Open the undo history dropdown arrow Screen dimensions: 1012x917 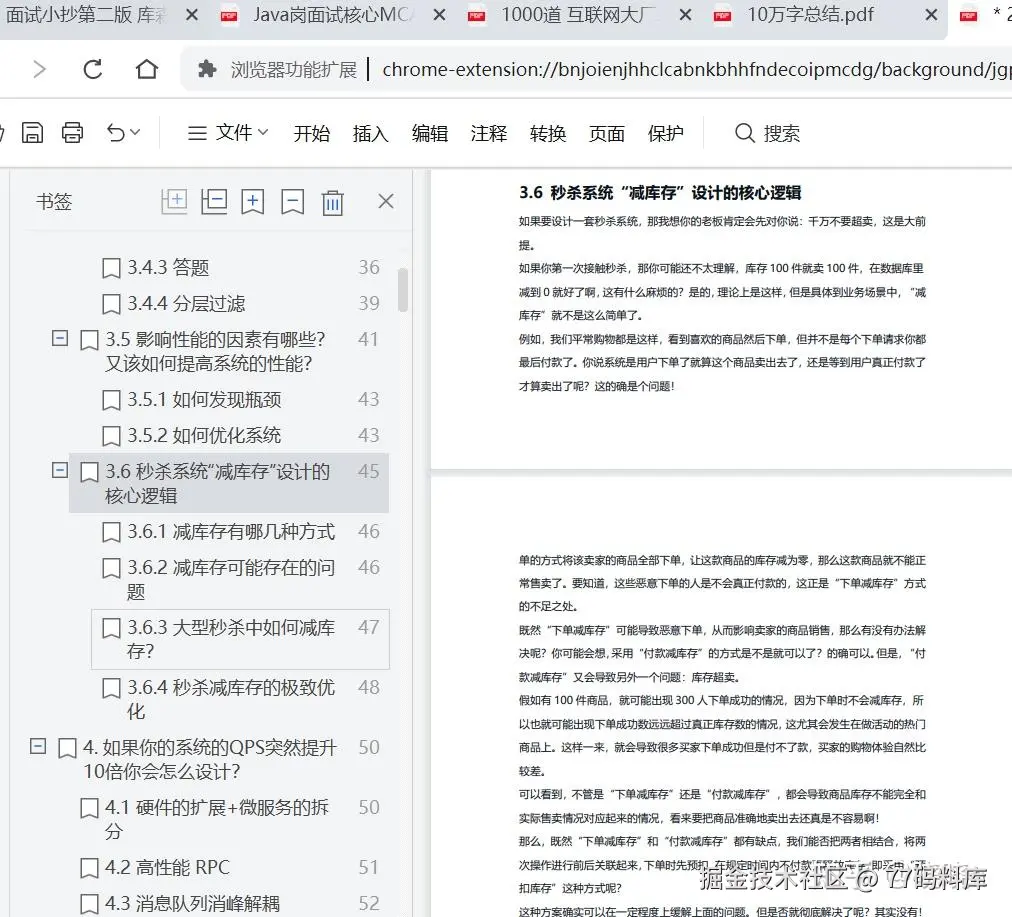point(136,132)
